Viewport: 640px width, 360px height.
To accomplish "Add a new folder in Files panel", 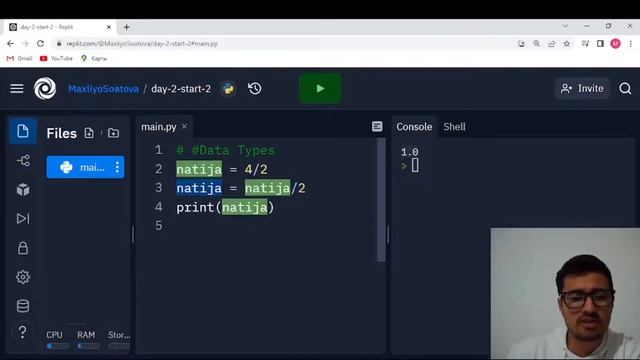I will 113,133.
